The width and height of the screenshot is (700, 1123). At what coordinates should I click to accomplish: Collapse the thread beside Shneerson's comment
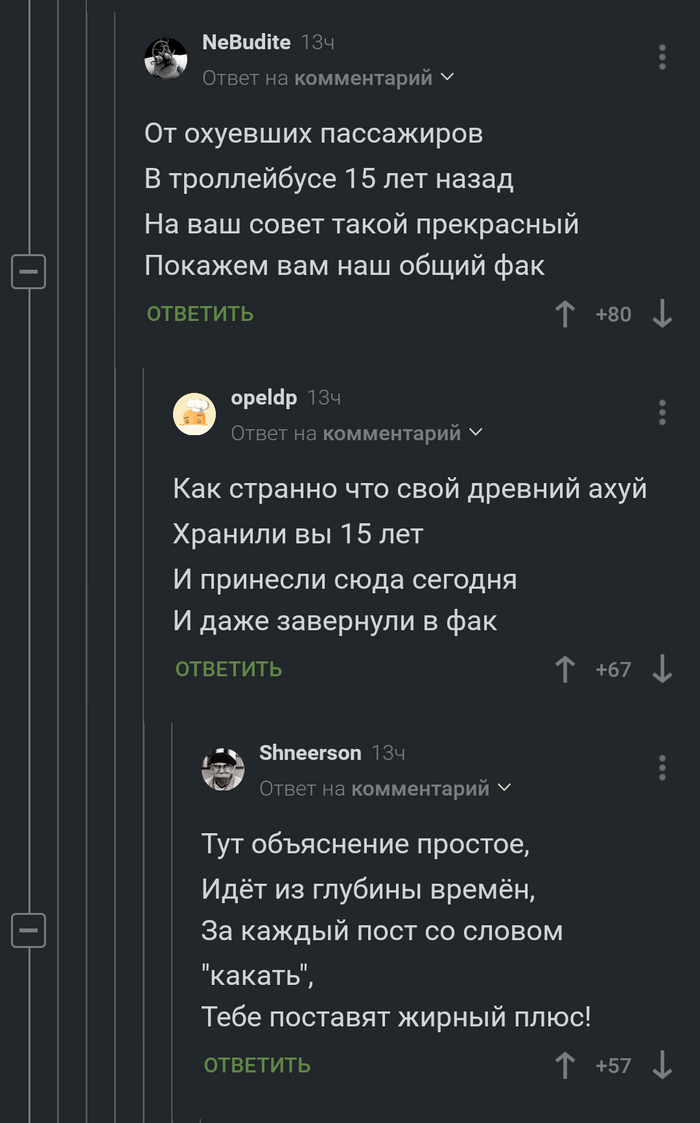(x=29, y=930)
